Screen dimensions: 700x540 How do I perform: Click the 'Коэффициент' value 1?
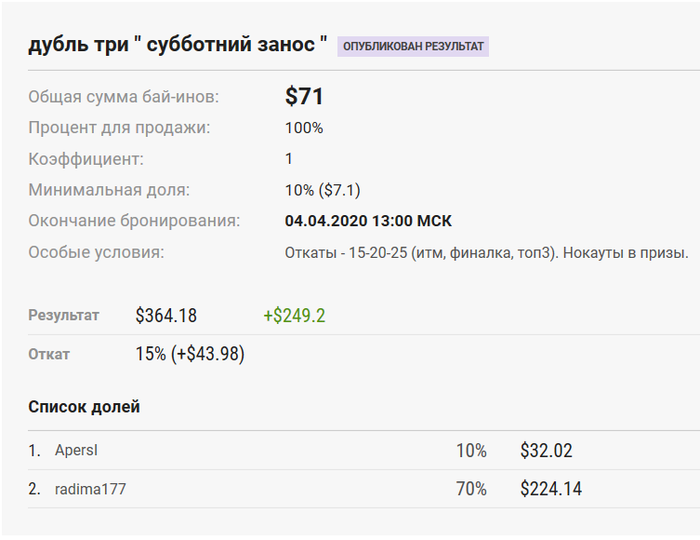(x=289, y=159)
